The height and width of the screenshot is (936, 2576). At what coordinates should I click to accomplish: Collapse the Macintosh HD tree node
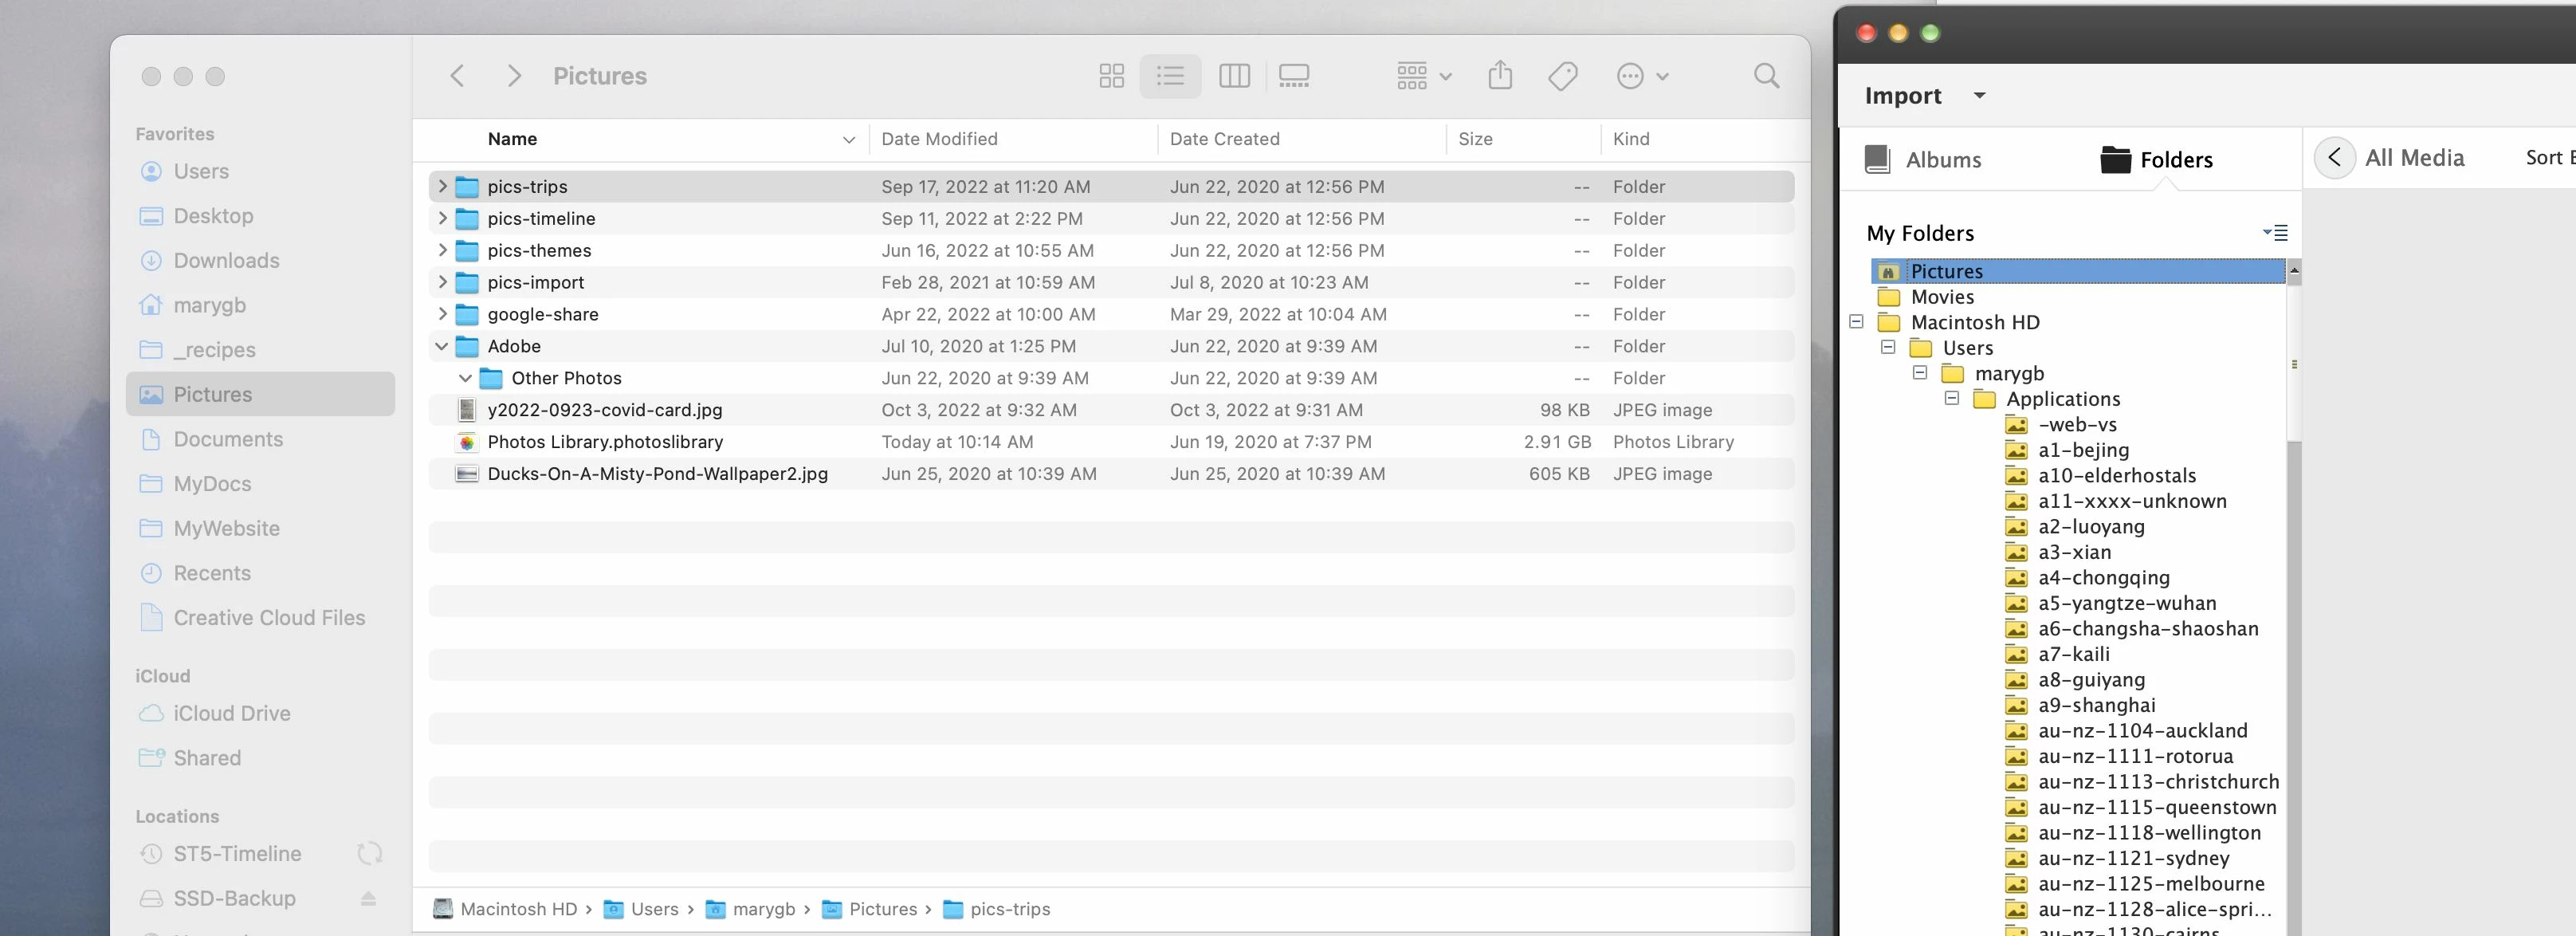(1856, 322)
